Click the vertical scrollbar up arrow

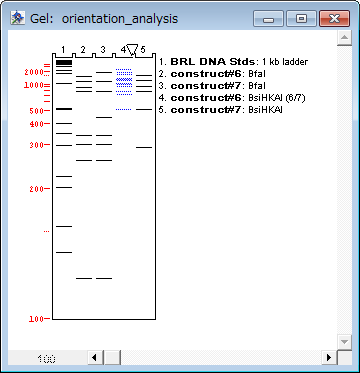[x=344, y=38]
